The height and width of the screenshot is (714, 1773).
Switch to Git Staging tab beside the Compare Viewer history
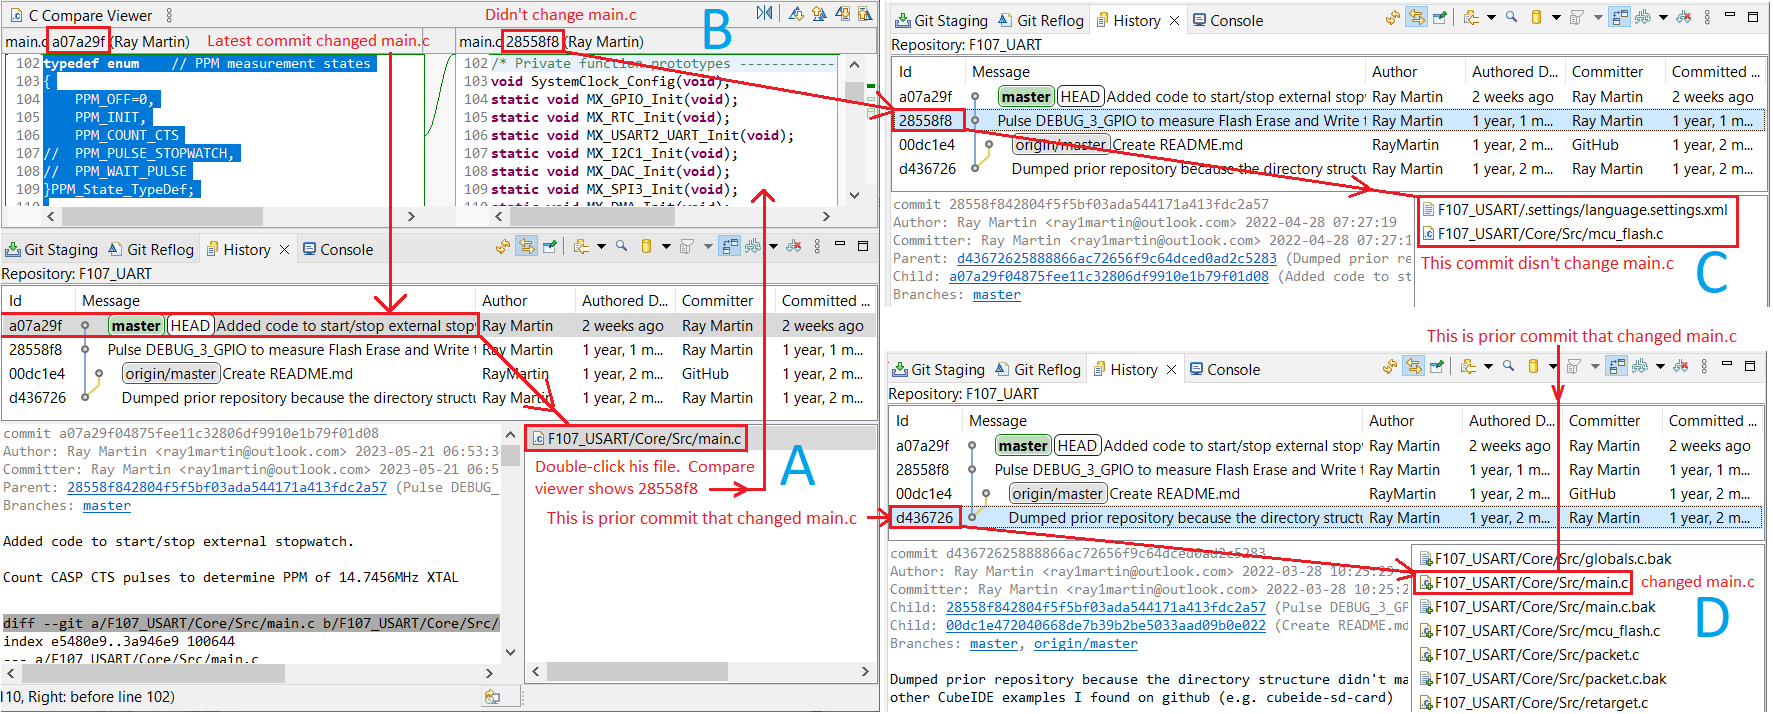point(51,249)
